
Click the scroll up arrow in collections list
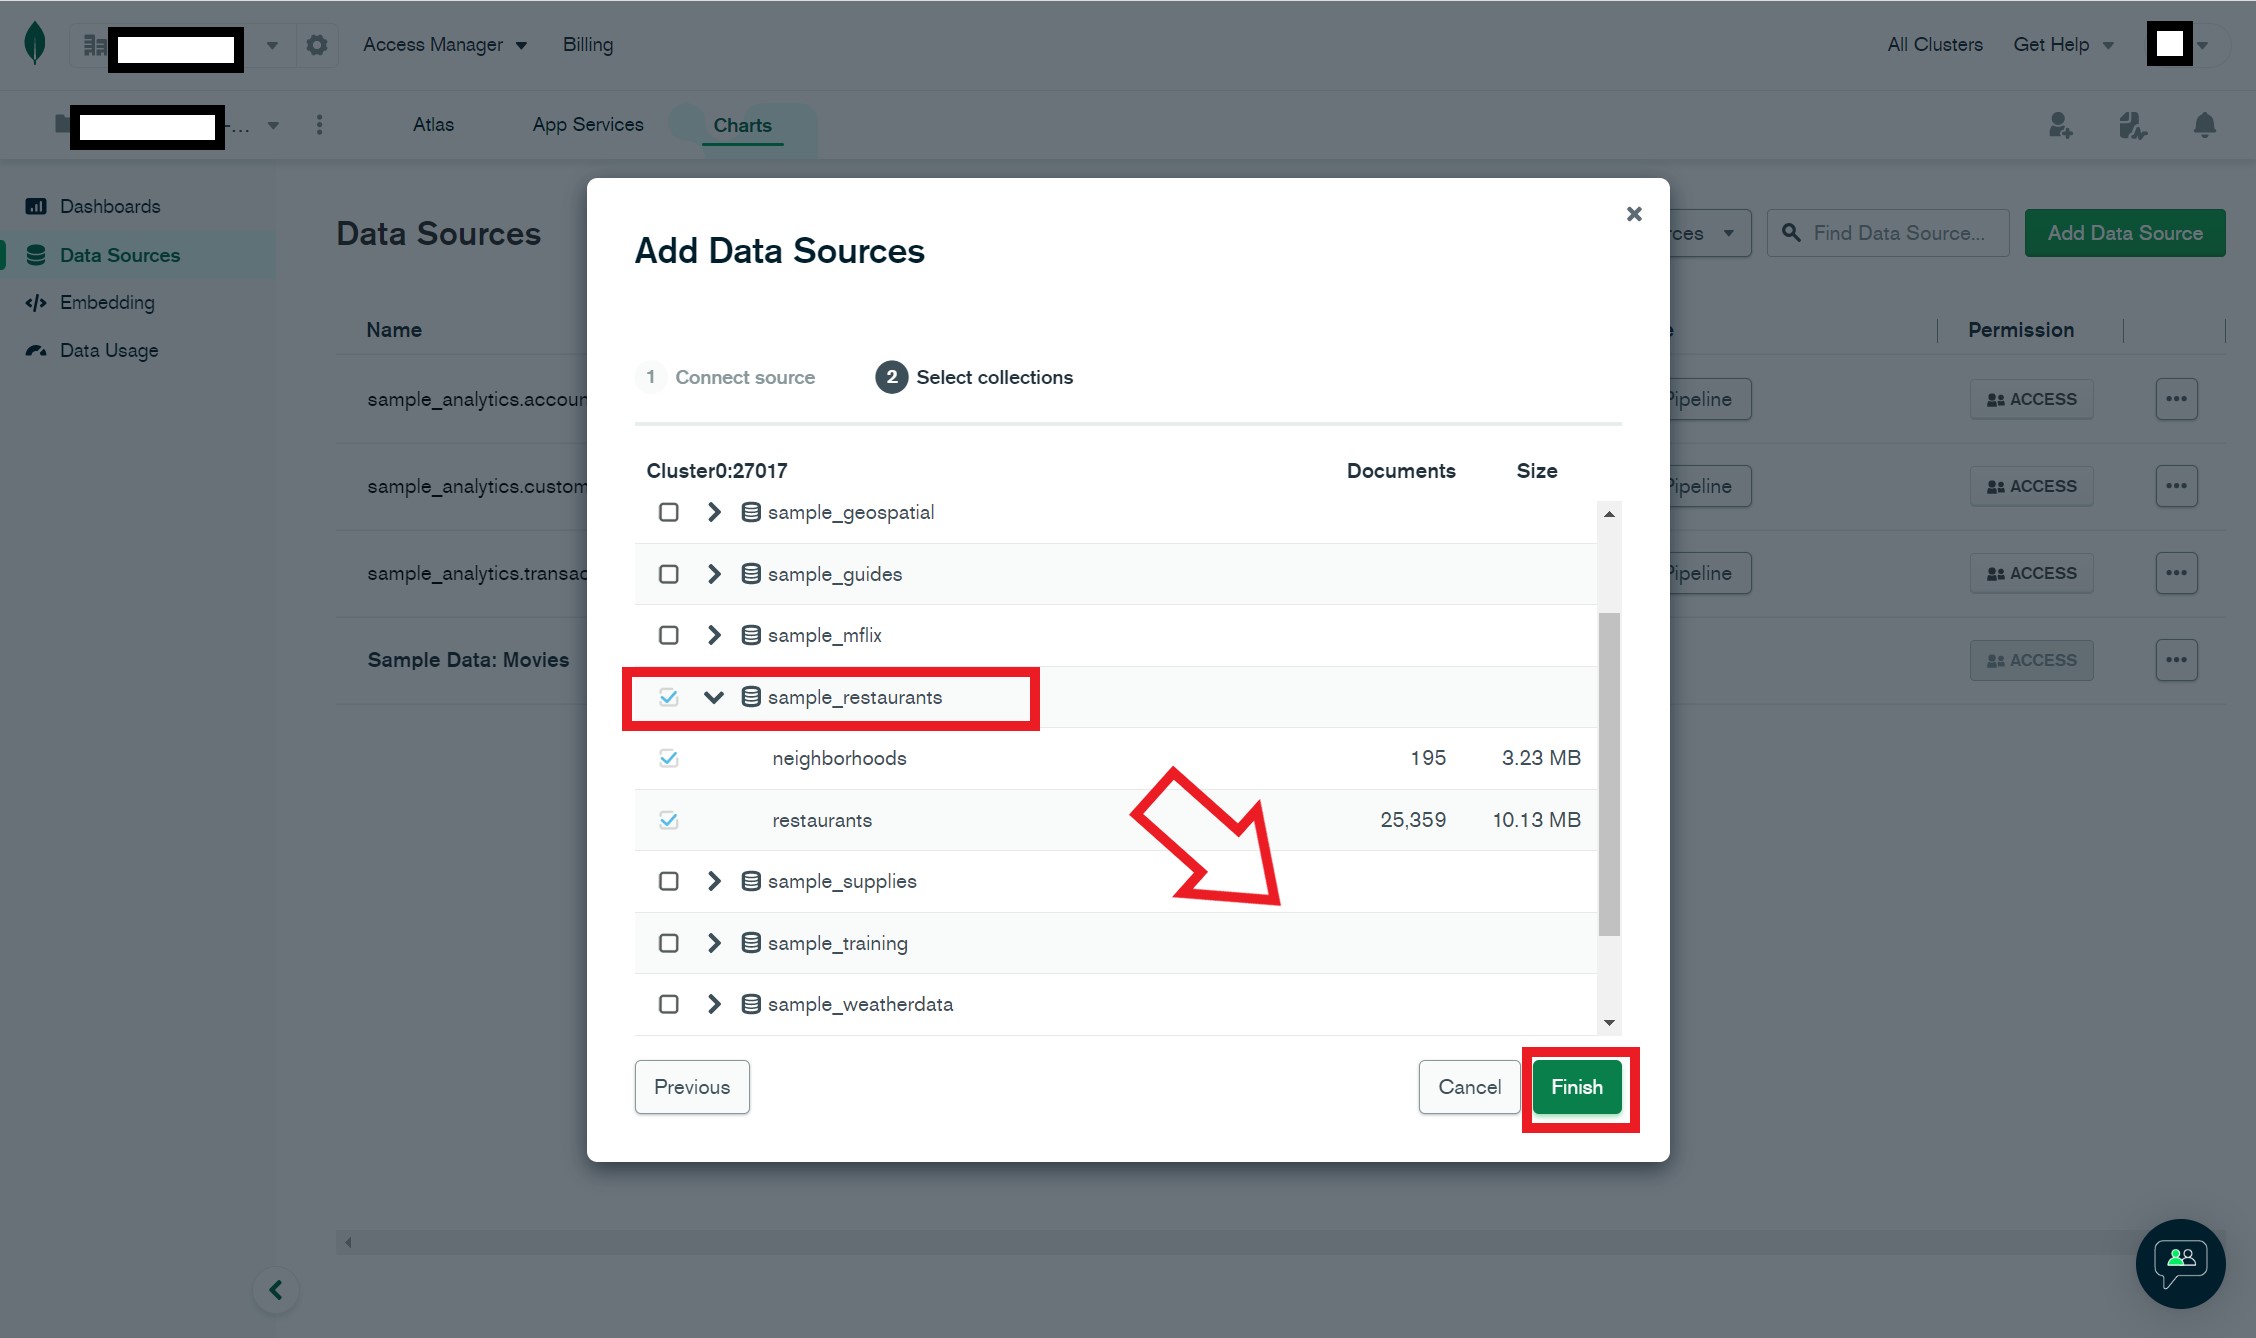(1609, 514)
